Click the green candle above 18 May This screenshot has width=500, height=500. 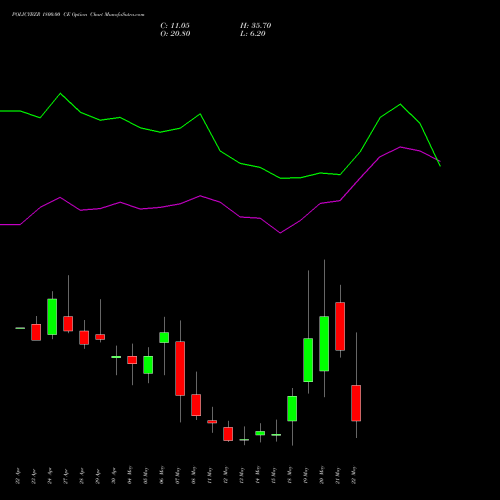(x=292, y=408)
